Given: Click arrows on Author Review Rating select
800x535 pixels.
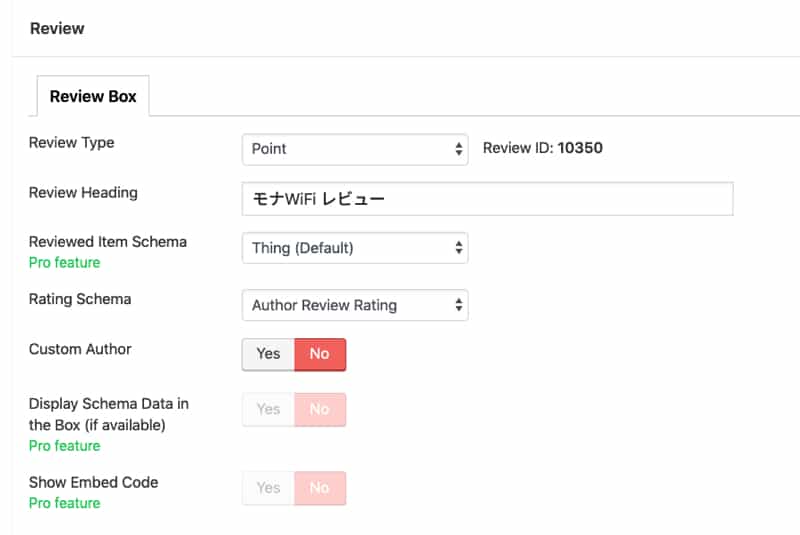Looking at the screenshot, I should [459, 305].
